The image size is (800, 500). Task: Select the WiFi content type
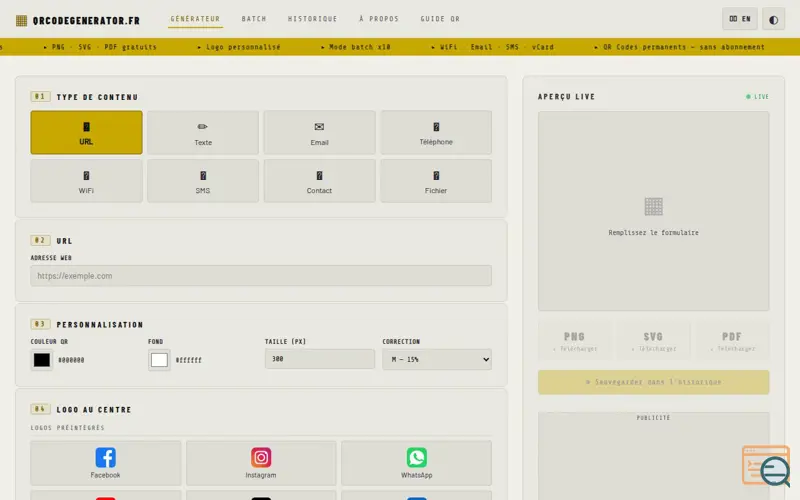(x=86, y=181)
